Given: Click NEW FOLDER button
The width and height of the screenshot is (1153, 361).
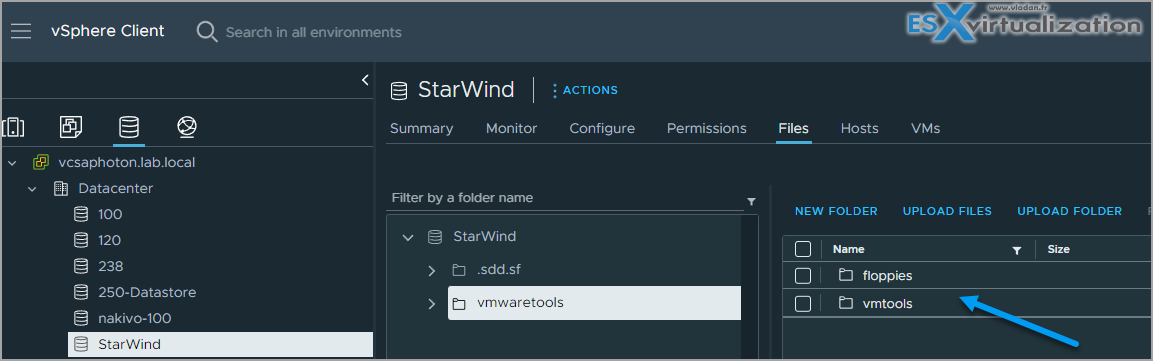Looking at the screenshot, I should (x=836, y=212).
